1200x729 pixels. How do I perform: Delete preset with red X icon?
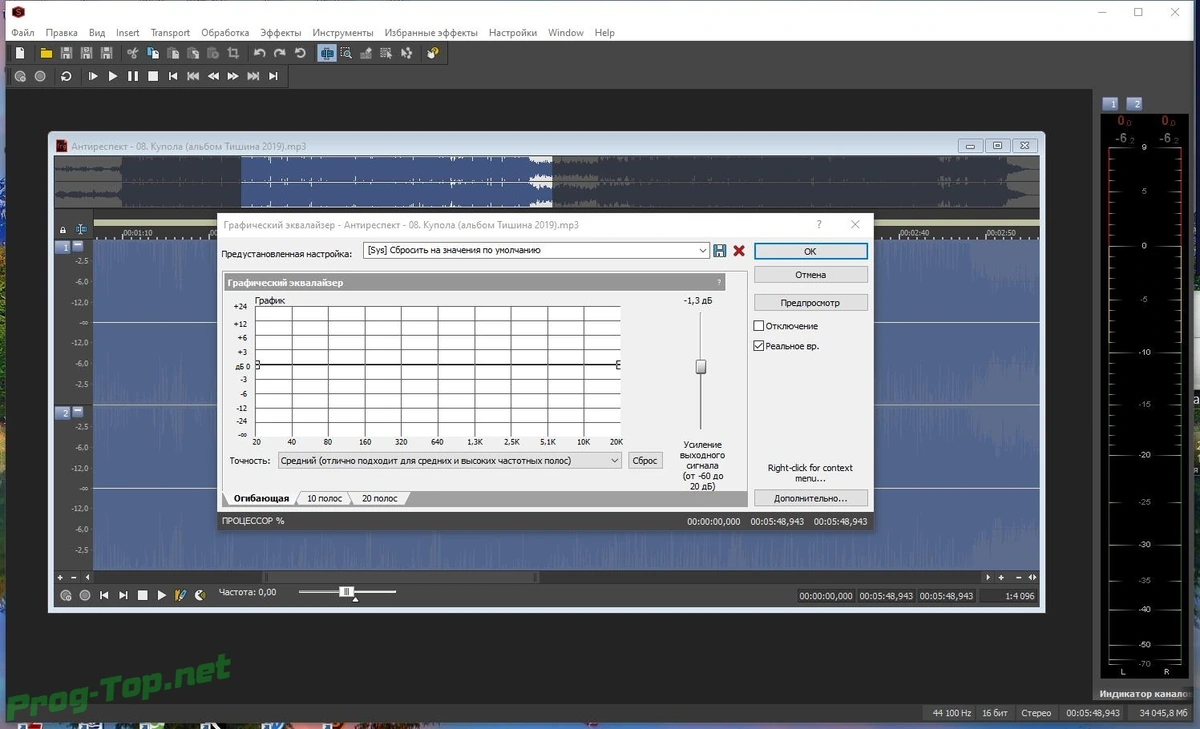(739, 251)
